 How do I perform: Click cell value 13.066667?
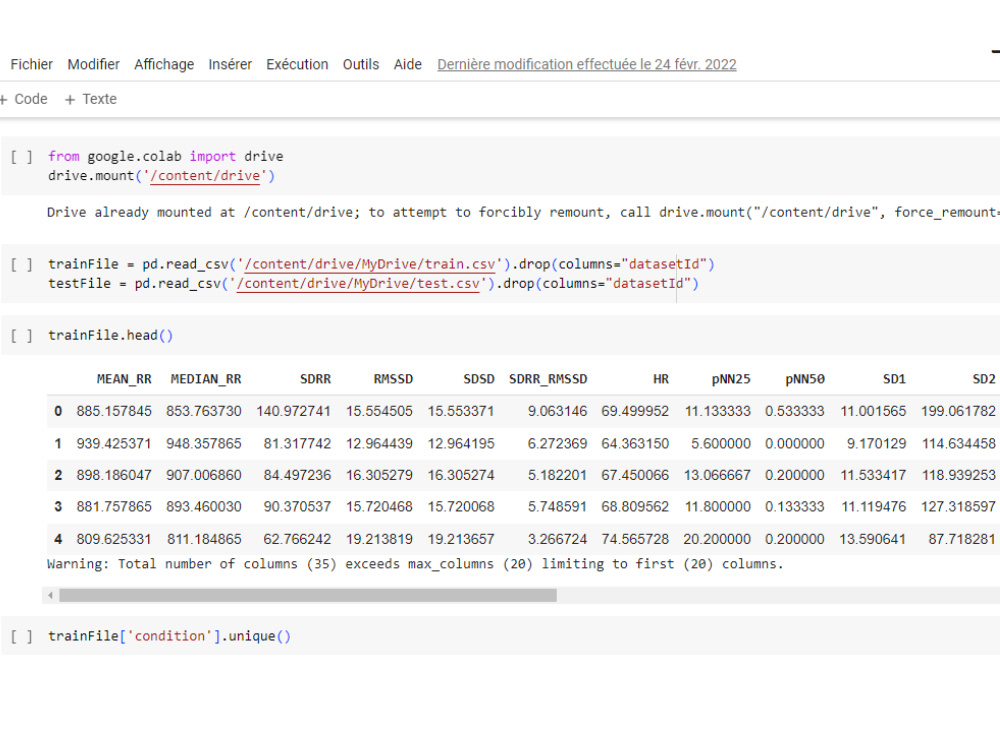tap(717, 476)
